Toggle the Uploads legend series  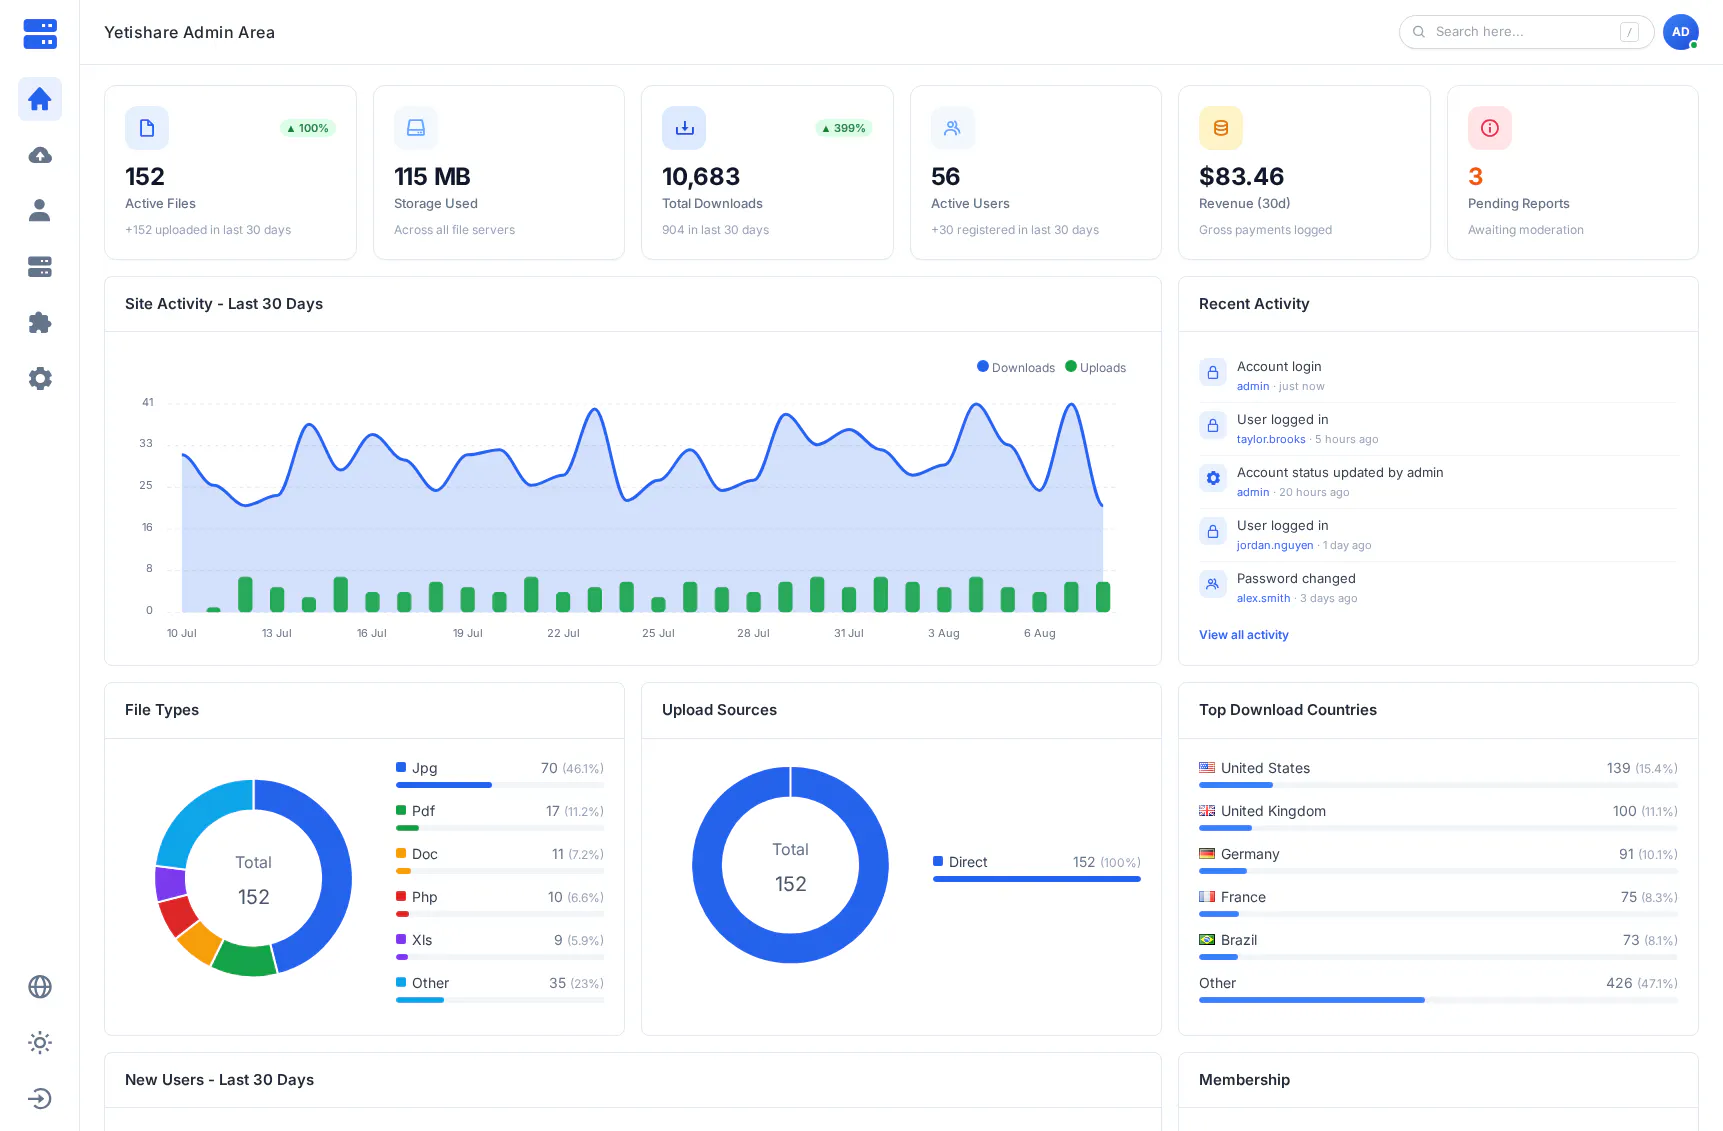coord(1096,367)
